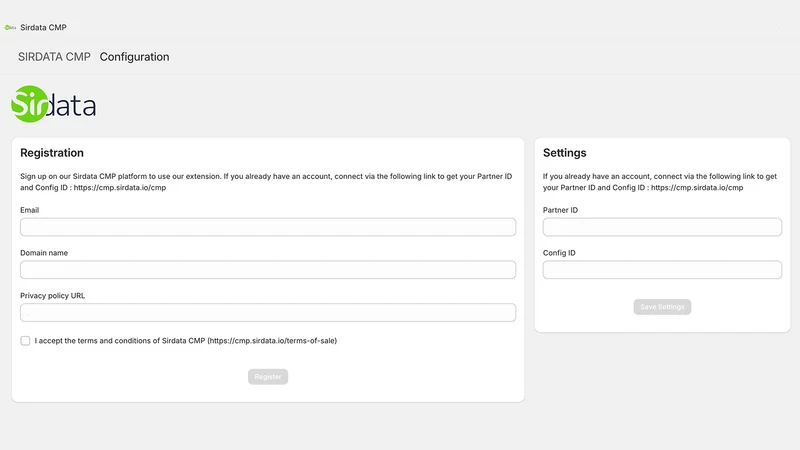Viewport: 800px width, 450px height.
Task: Click the Save Settings button
Action: (662, 307)
